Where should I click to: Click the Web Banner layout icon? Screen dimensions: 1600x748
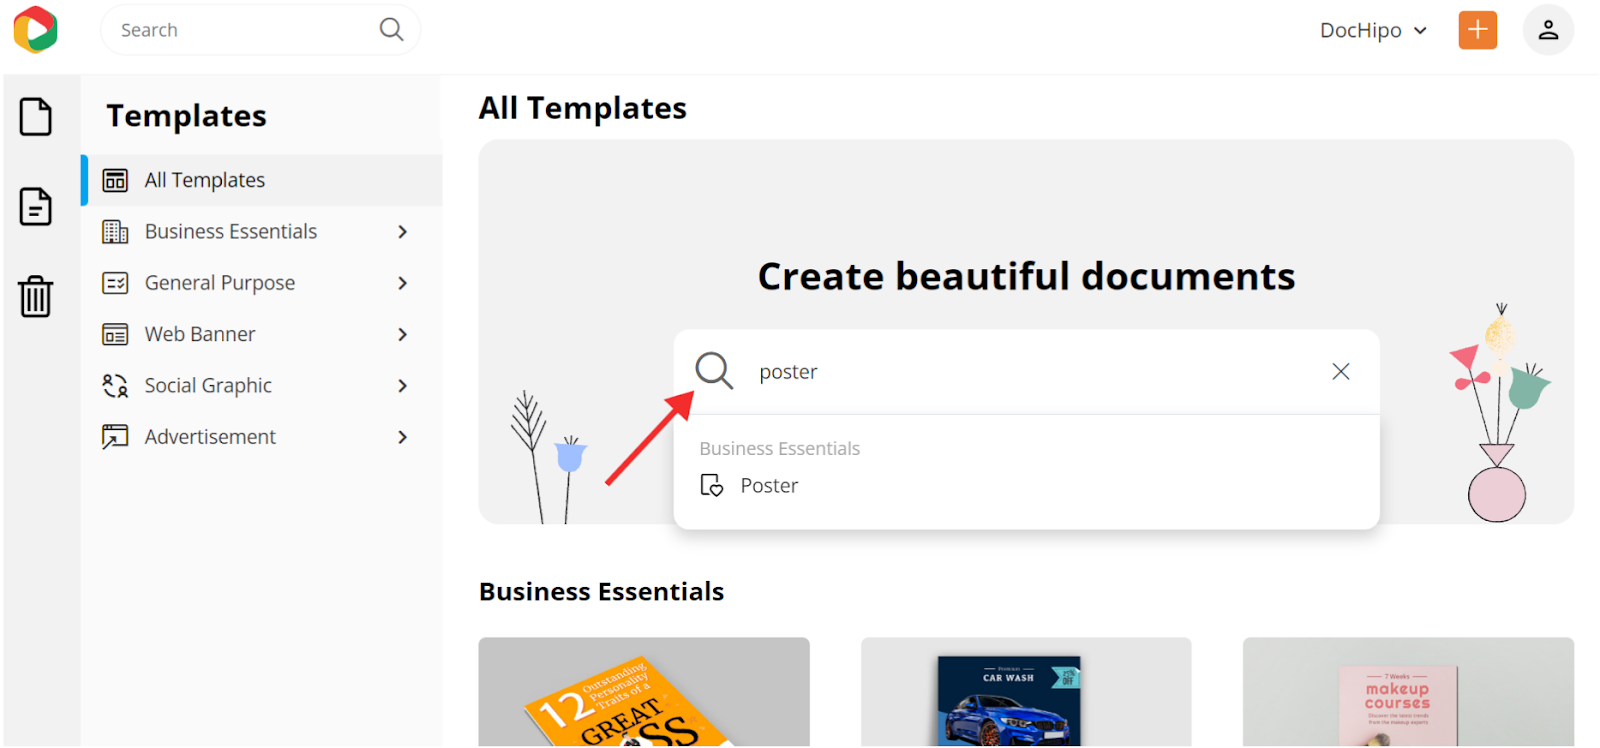click(115, 334)
